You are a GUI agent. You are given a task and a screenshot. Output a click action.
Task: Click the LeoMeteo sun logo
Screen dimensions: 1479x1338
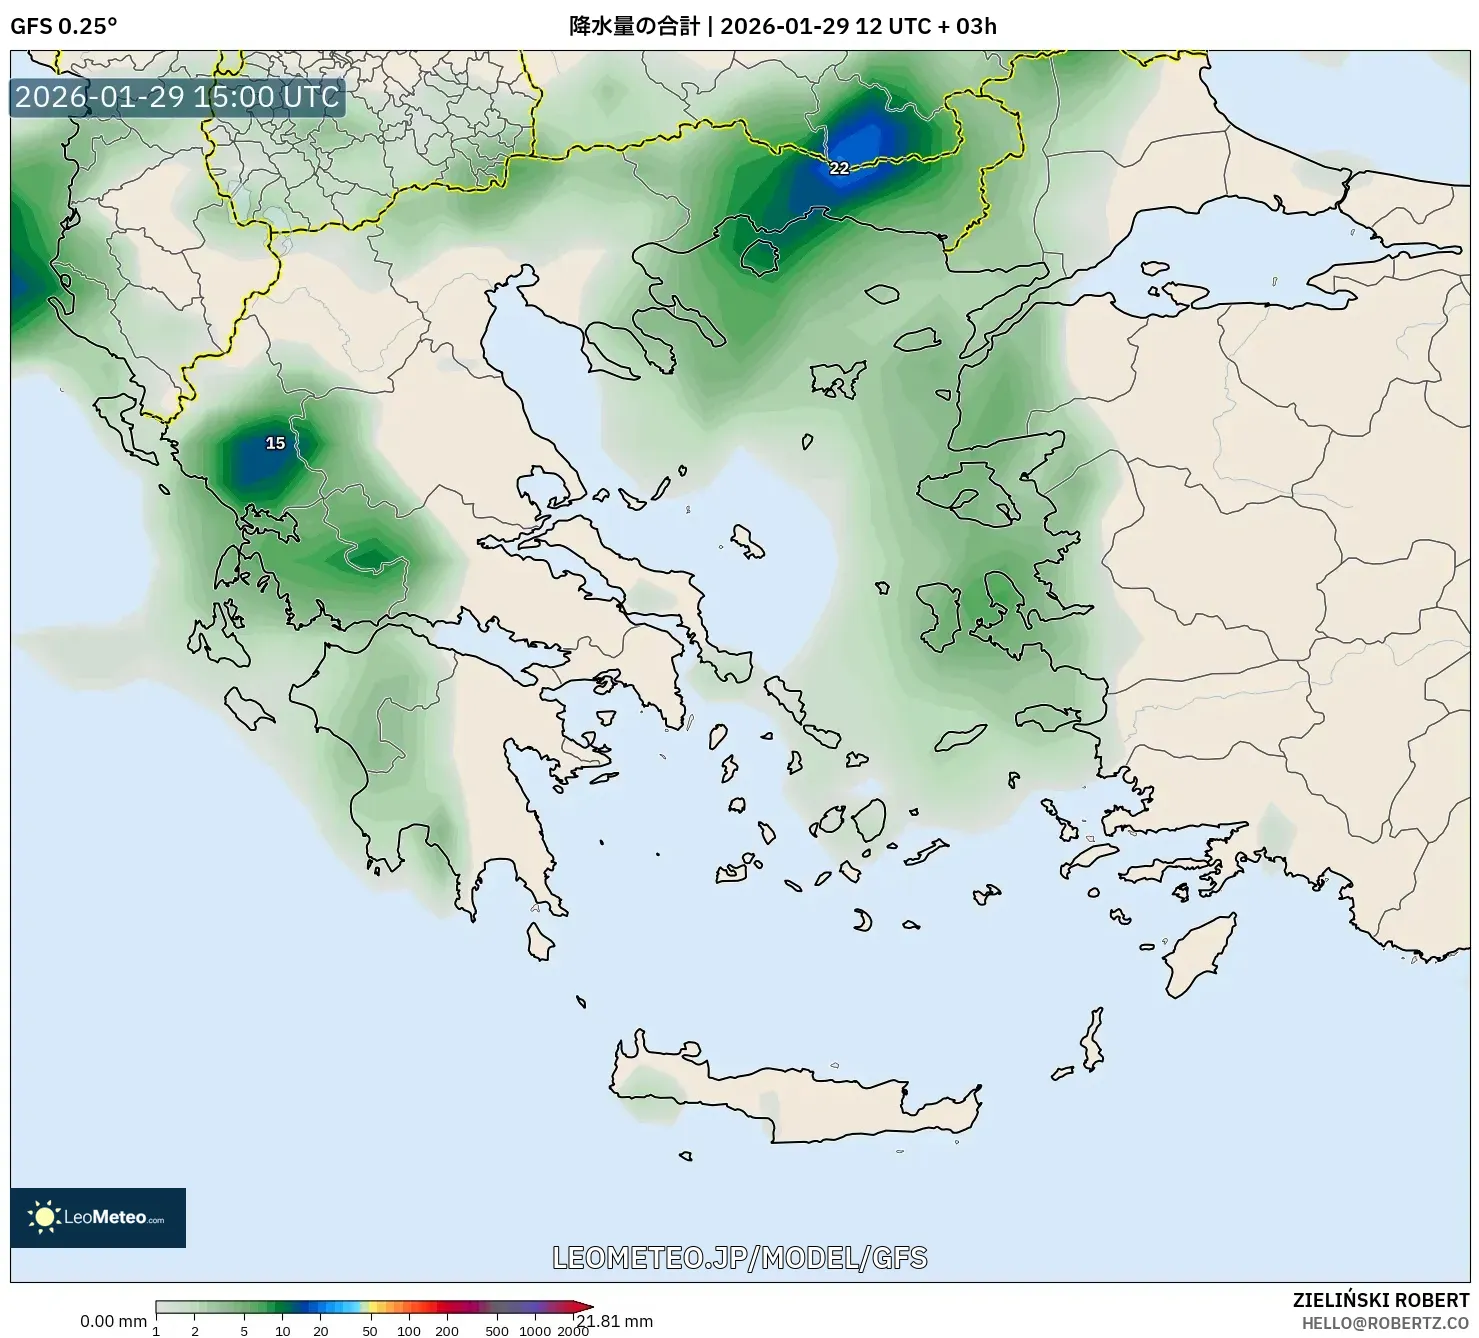47,1216
